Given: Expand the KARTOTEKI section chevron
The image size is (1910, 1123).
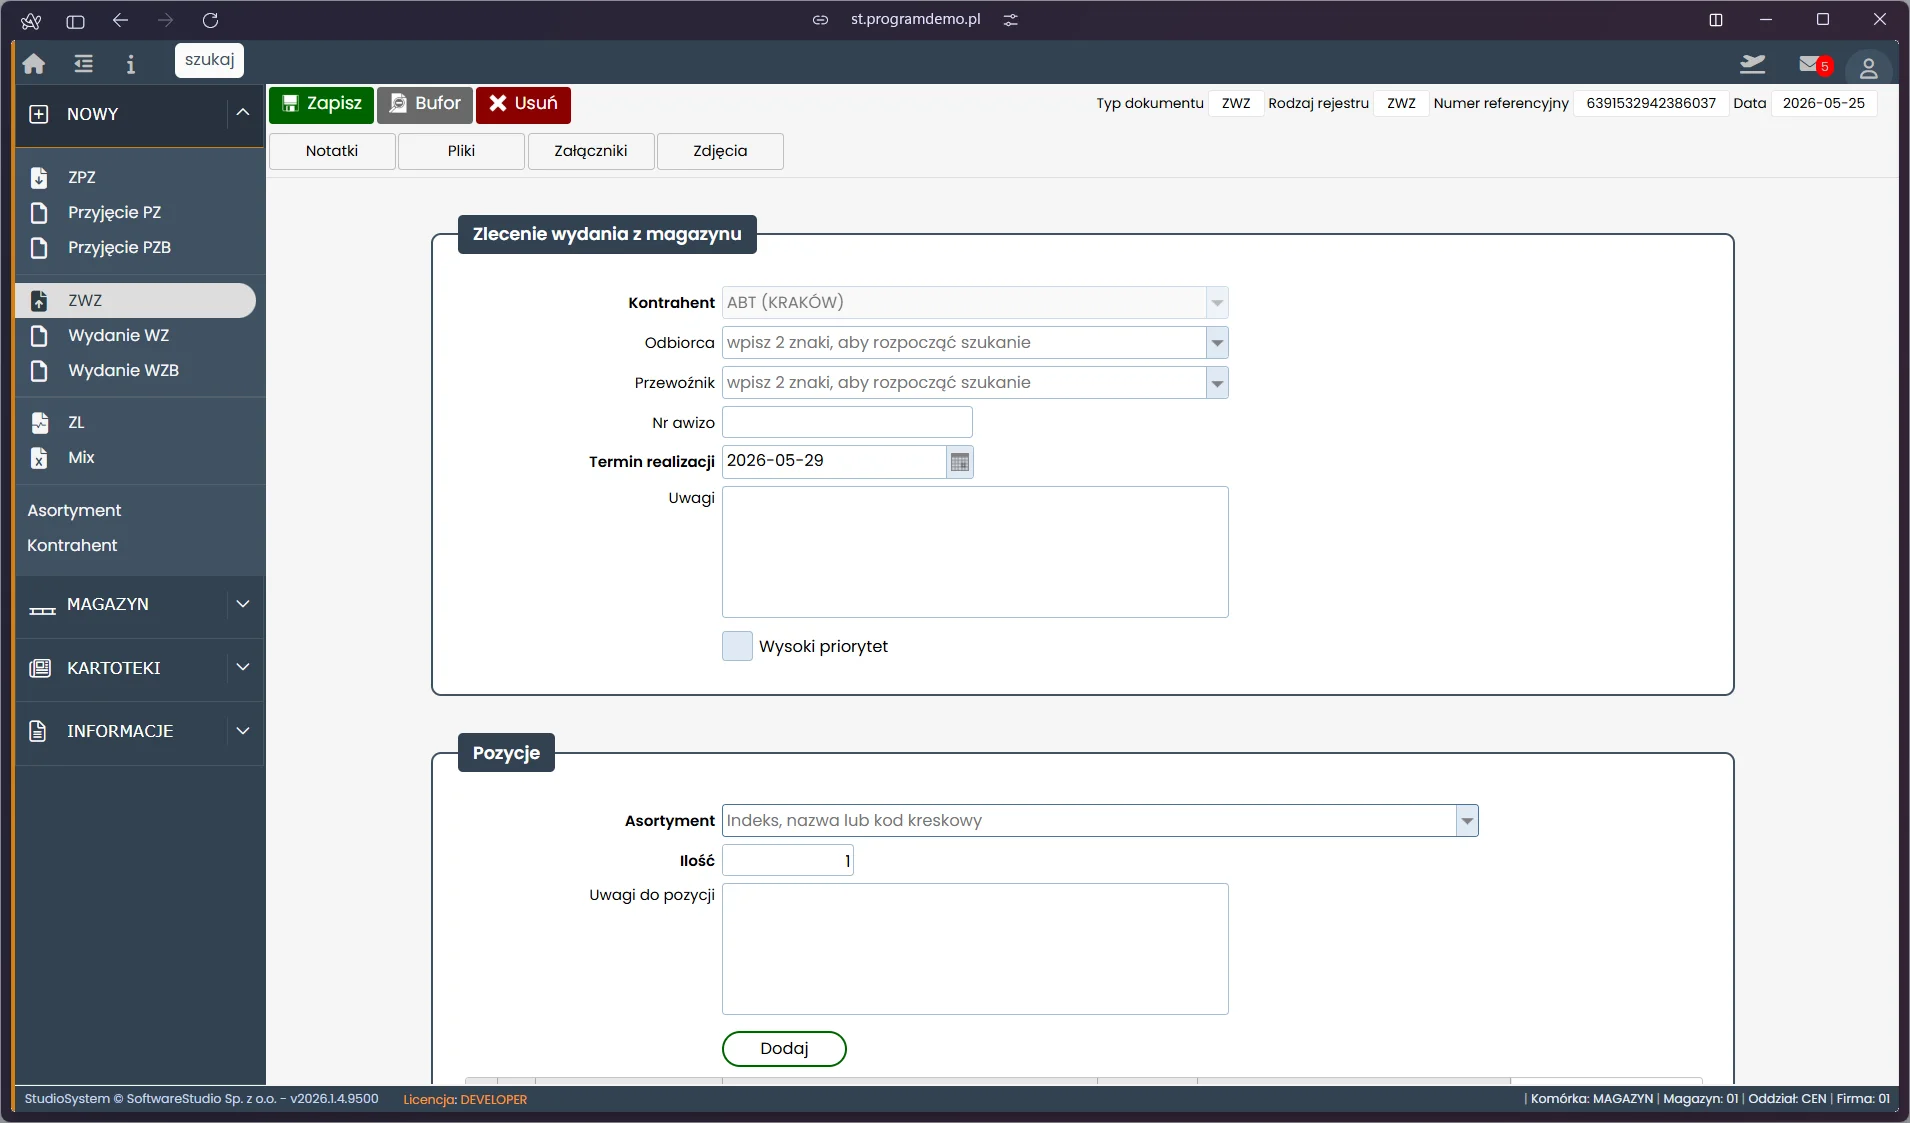Looking at the screenshot, I should [242, 667].
